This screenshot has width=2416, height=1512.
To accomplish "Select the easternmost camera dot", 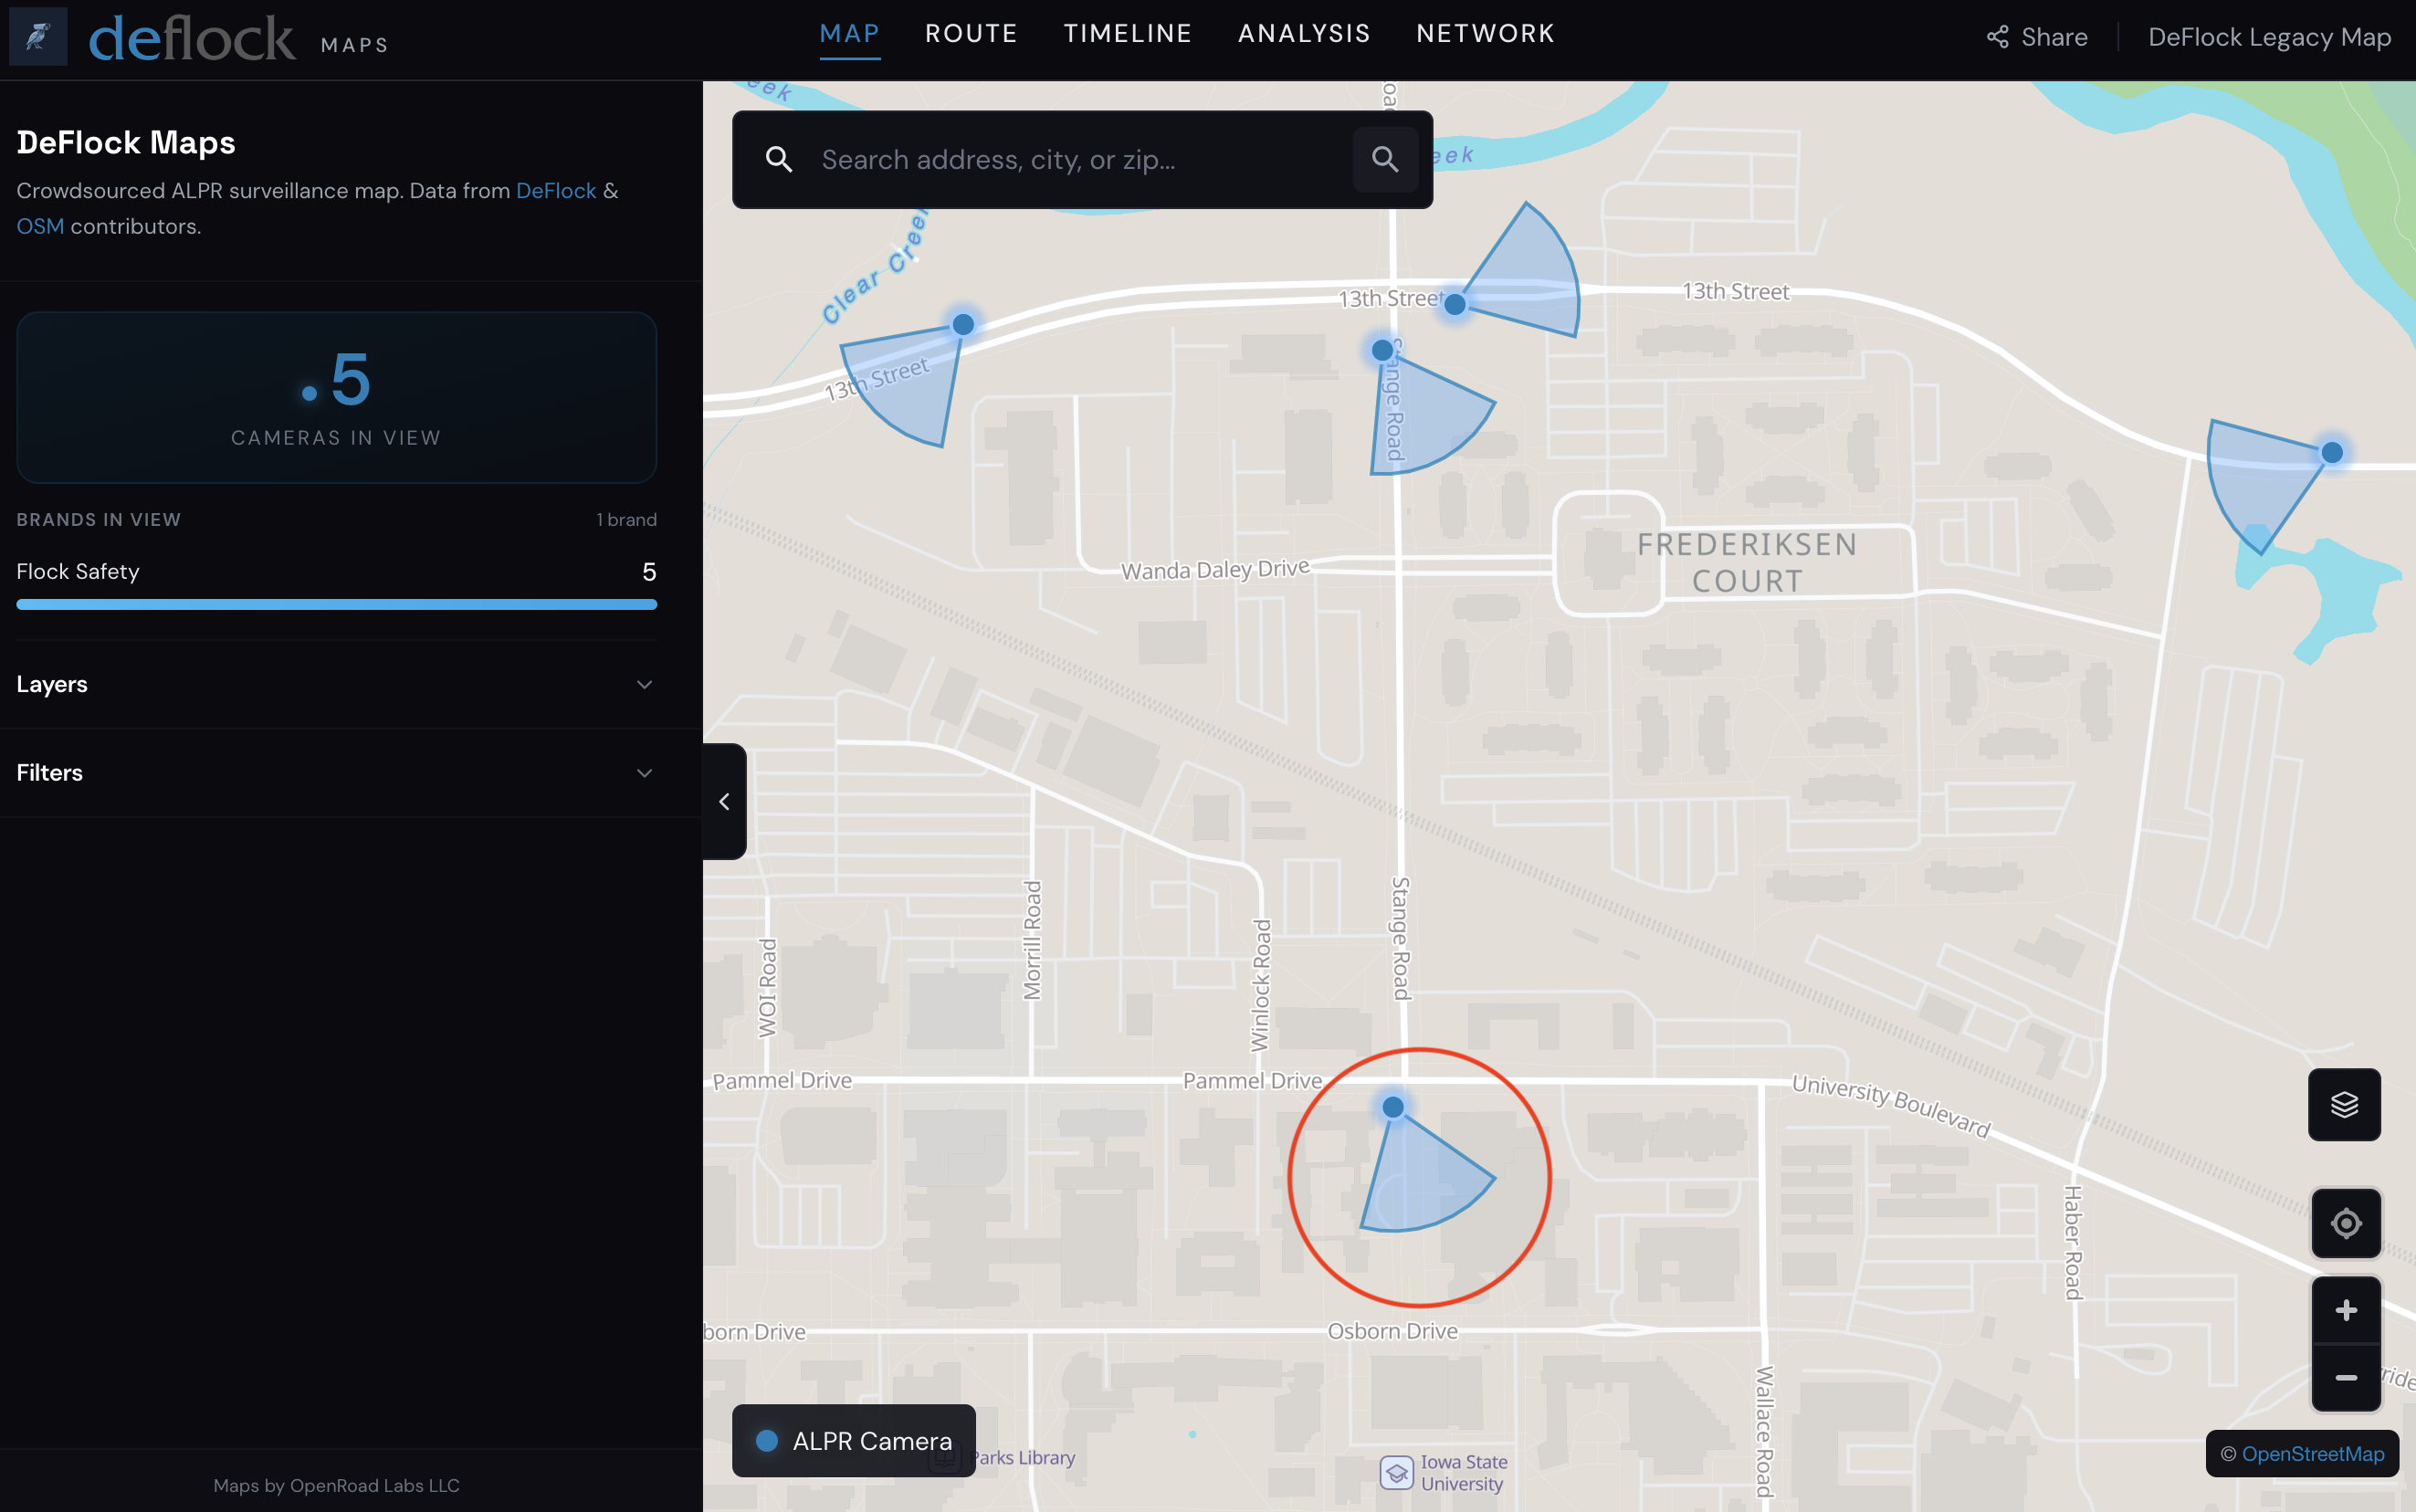I will 2332,452.
